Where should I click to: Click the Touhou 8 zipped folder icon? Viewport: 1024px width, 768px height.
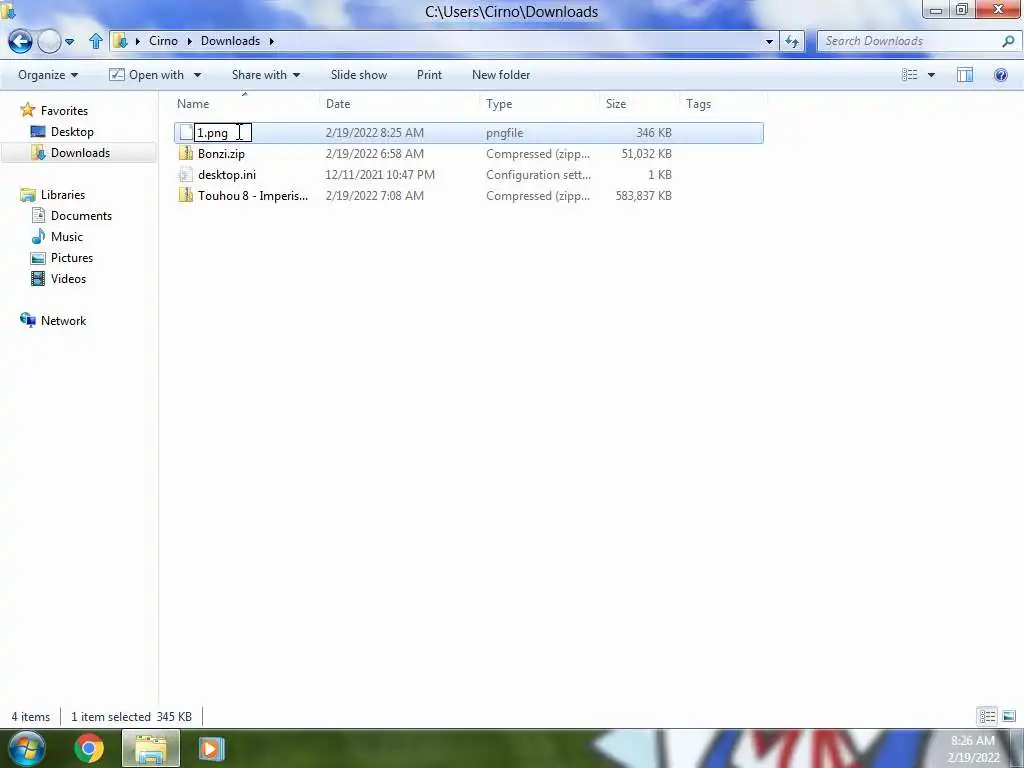tap(186, 195)
